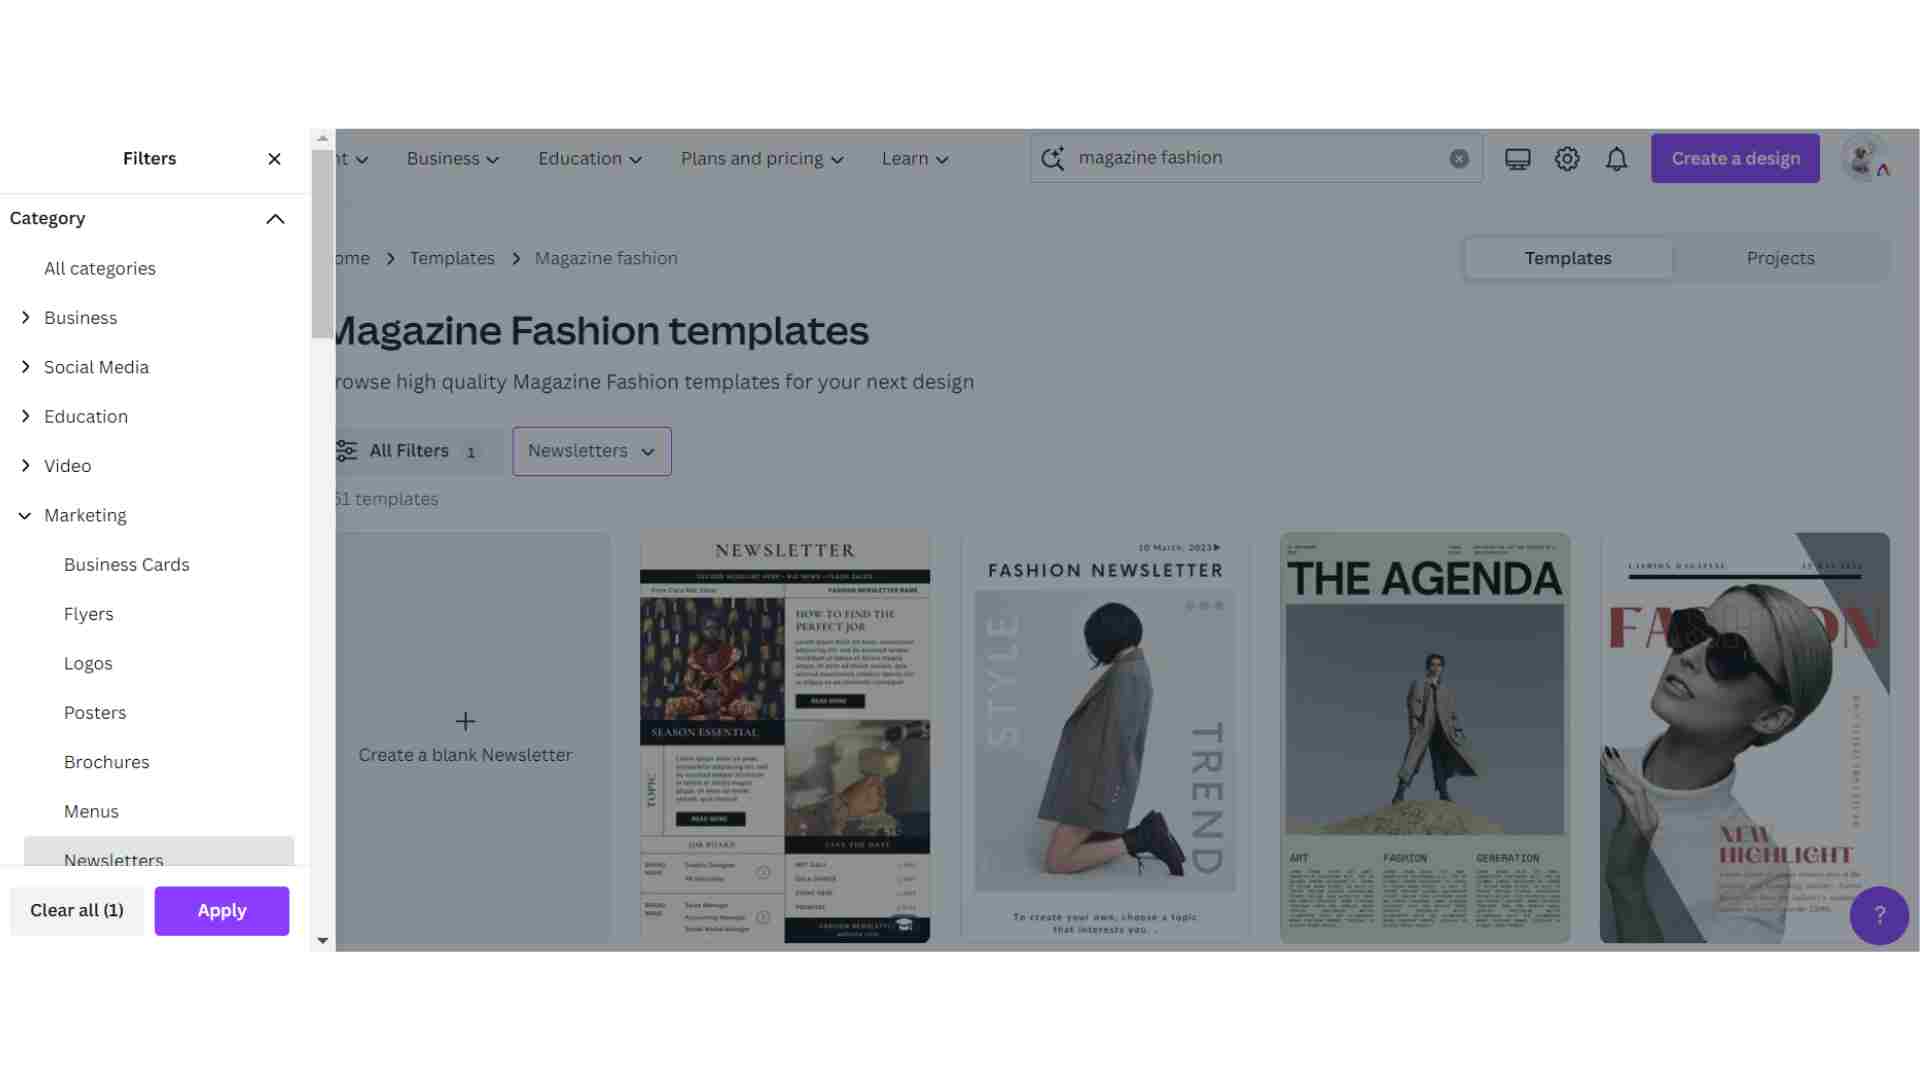Open the notifications bell
1920x1080 pixels.
point(1616,159)
